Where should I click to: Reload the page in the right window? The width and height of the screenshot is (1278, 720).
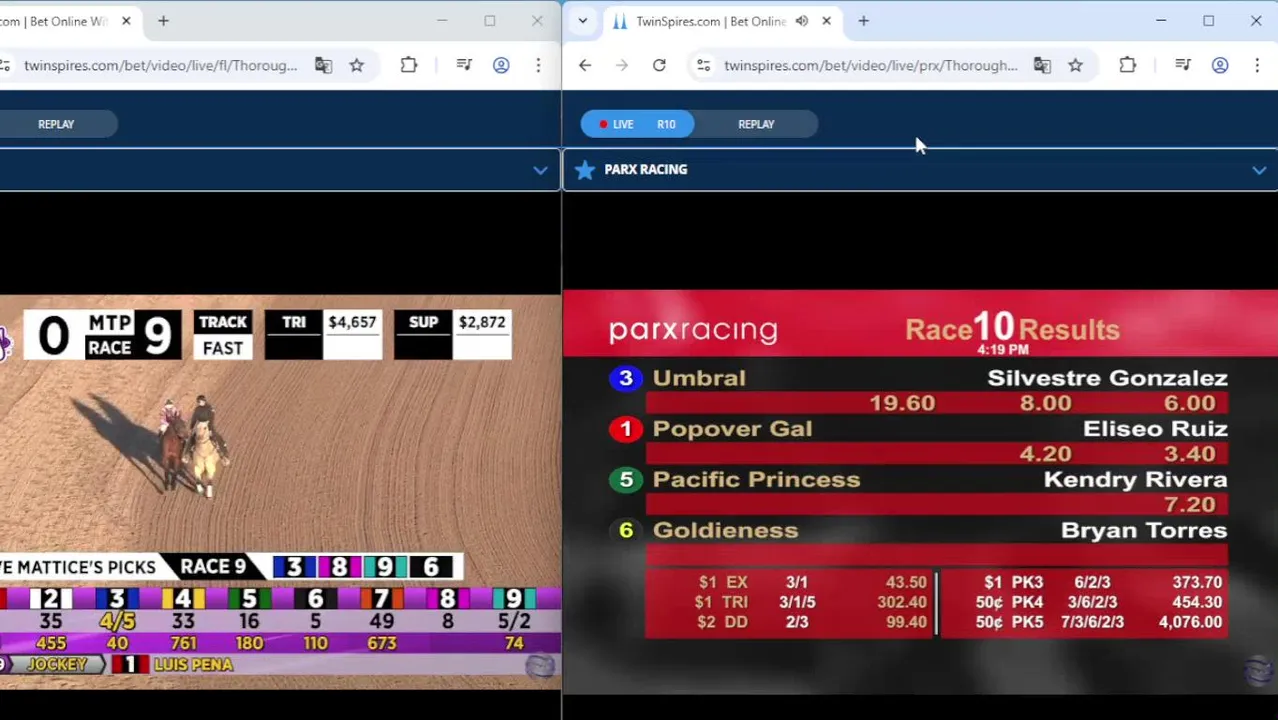(x=659, y=65)
